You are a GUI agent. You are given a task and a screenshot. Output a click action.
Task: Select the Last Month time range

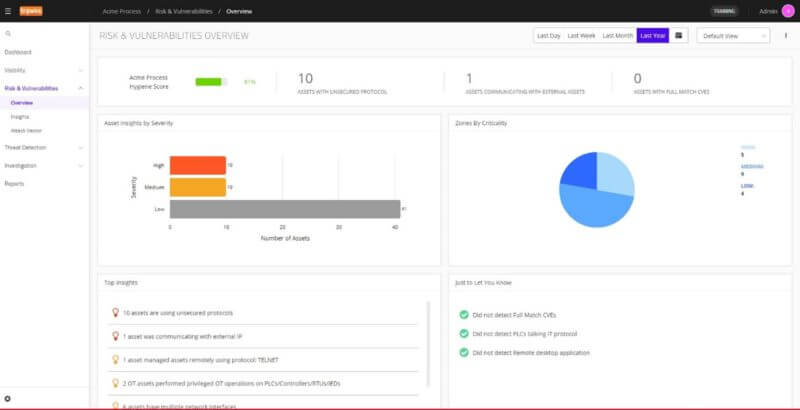pyautogui.click(x=617, y=35)
